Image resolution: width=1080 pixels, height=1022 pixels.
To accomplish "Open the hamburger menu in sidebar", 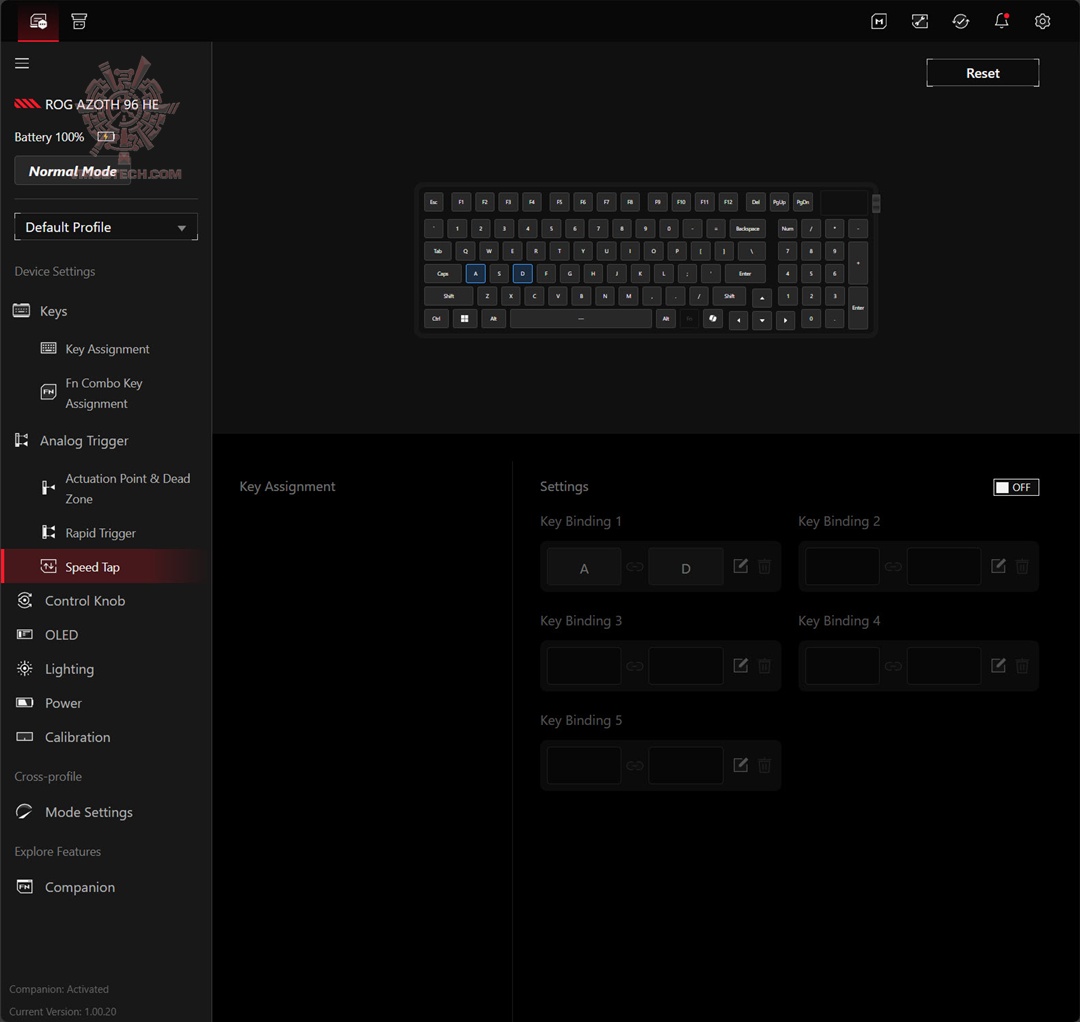I will coord(22,63).
